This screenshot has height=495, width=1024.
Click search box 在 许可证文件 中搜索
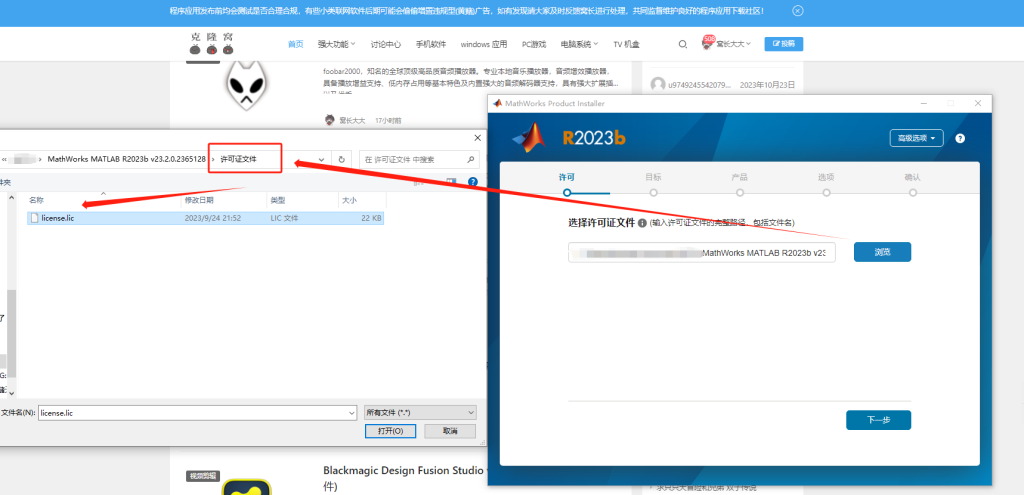(419, 159)
